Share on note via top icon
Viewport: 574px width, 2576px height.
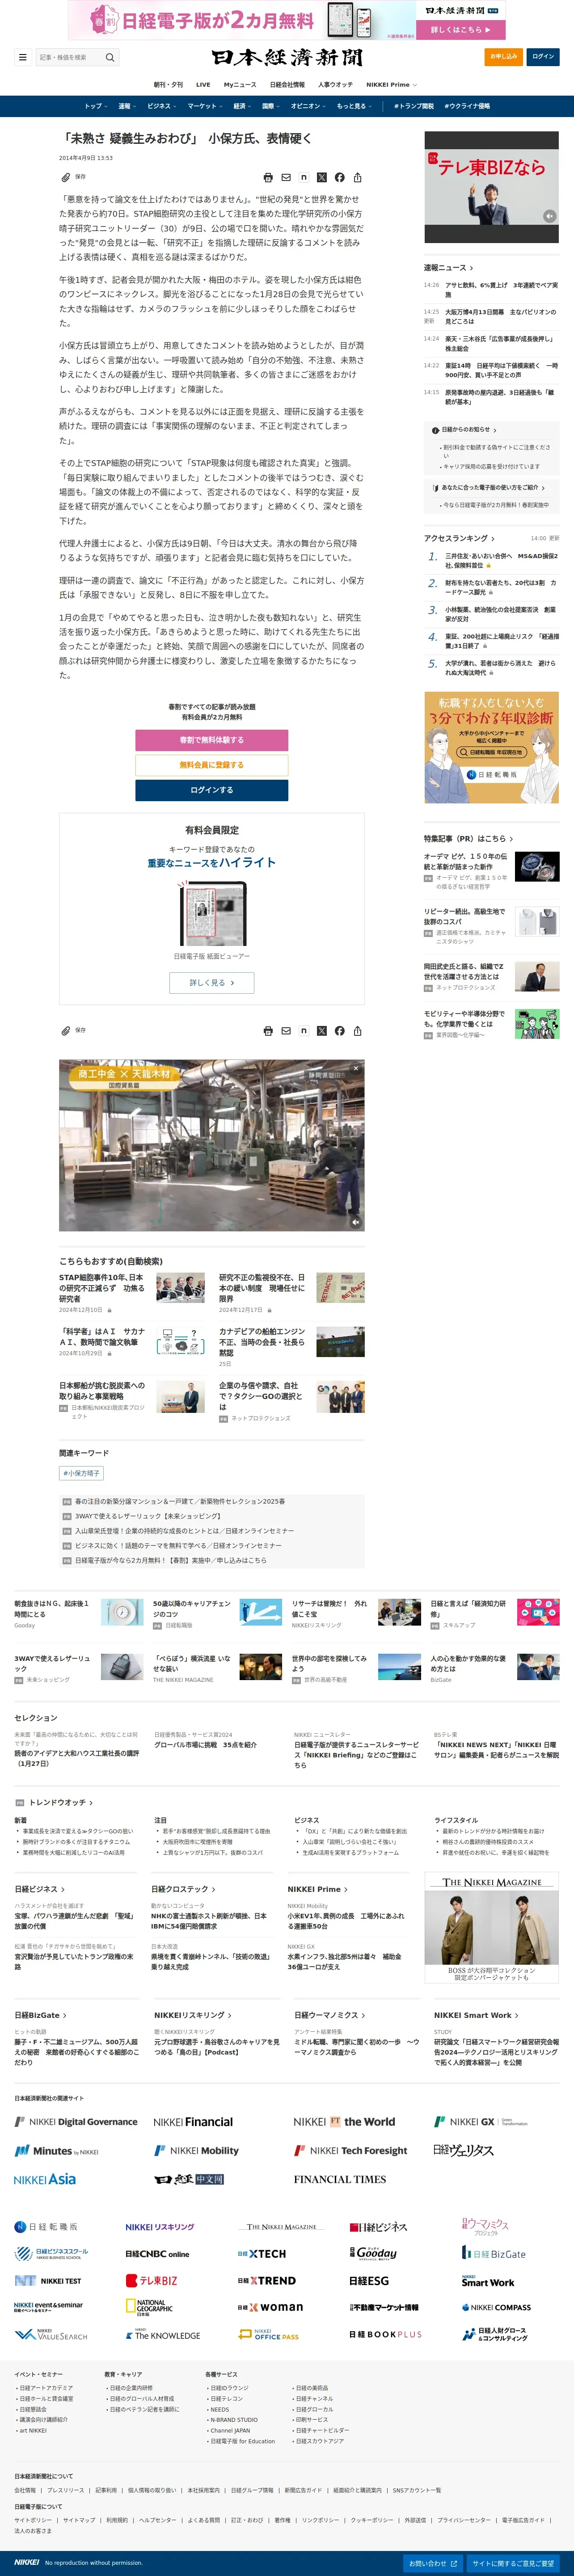[x=304, y=177]
